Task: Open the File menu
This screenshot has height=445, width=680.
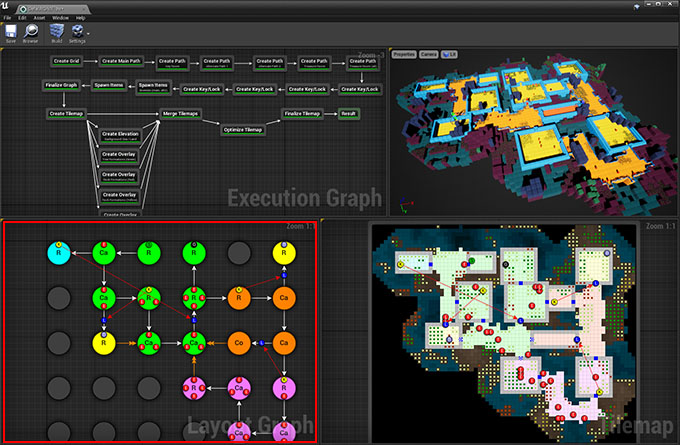Action: [x=7, y=18]
